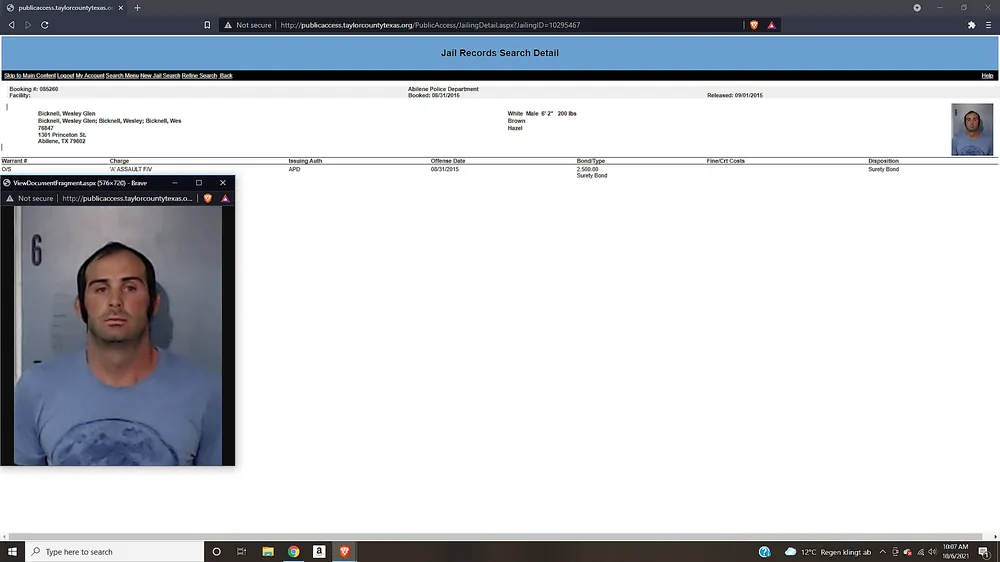
Task: Click the browser back arrow button
Action: [12, 25]
